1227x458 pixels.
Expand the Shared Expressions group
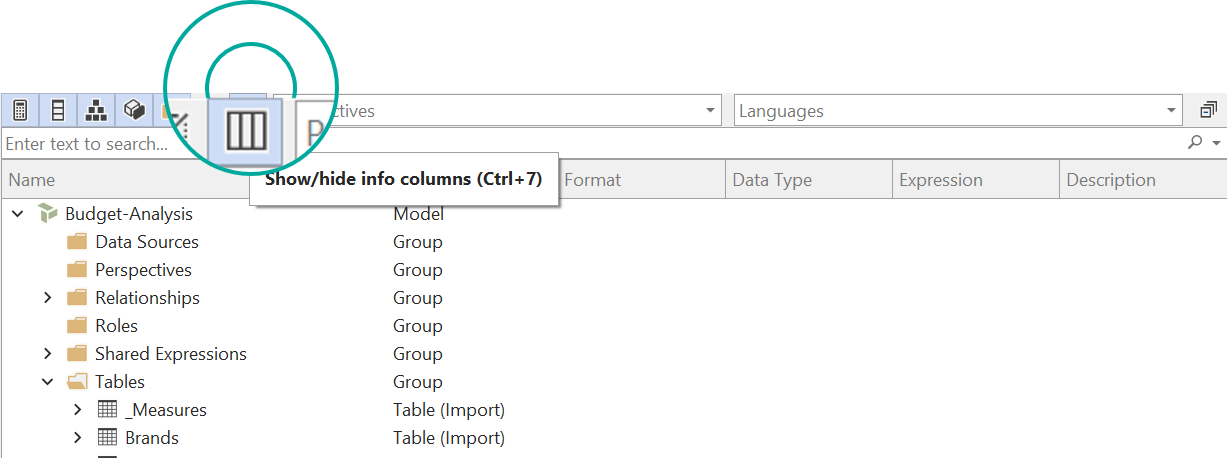pyautogui.click(x=48, y=354)
